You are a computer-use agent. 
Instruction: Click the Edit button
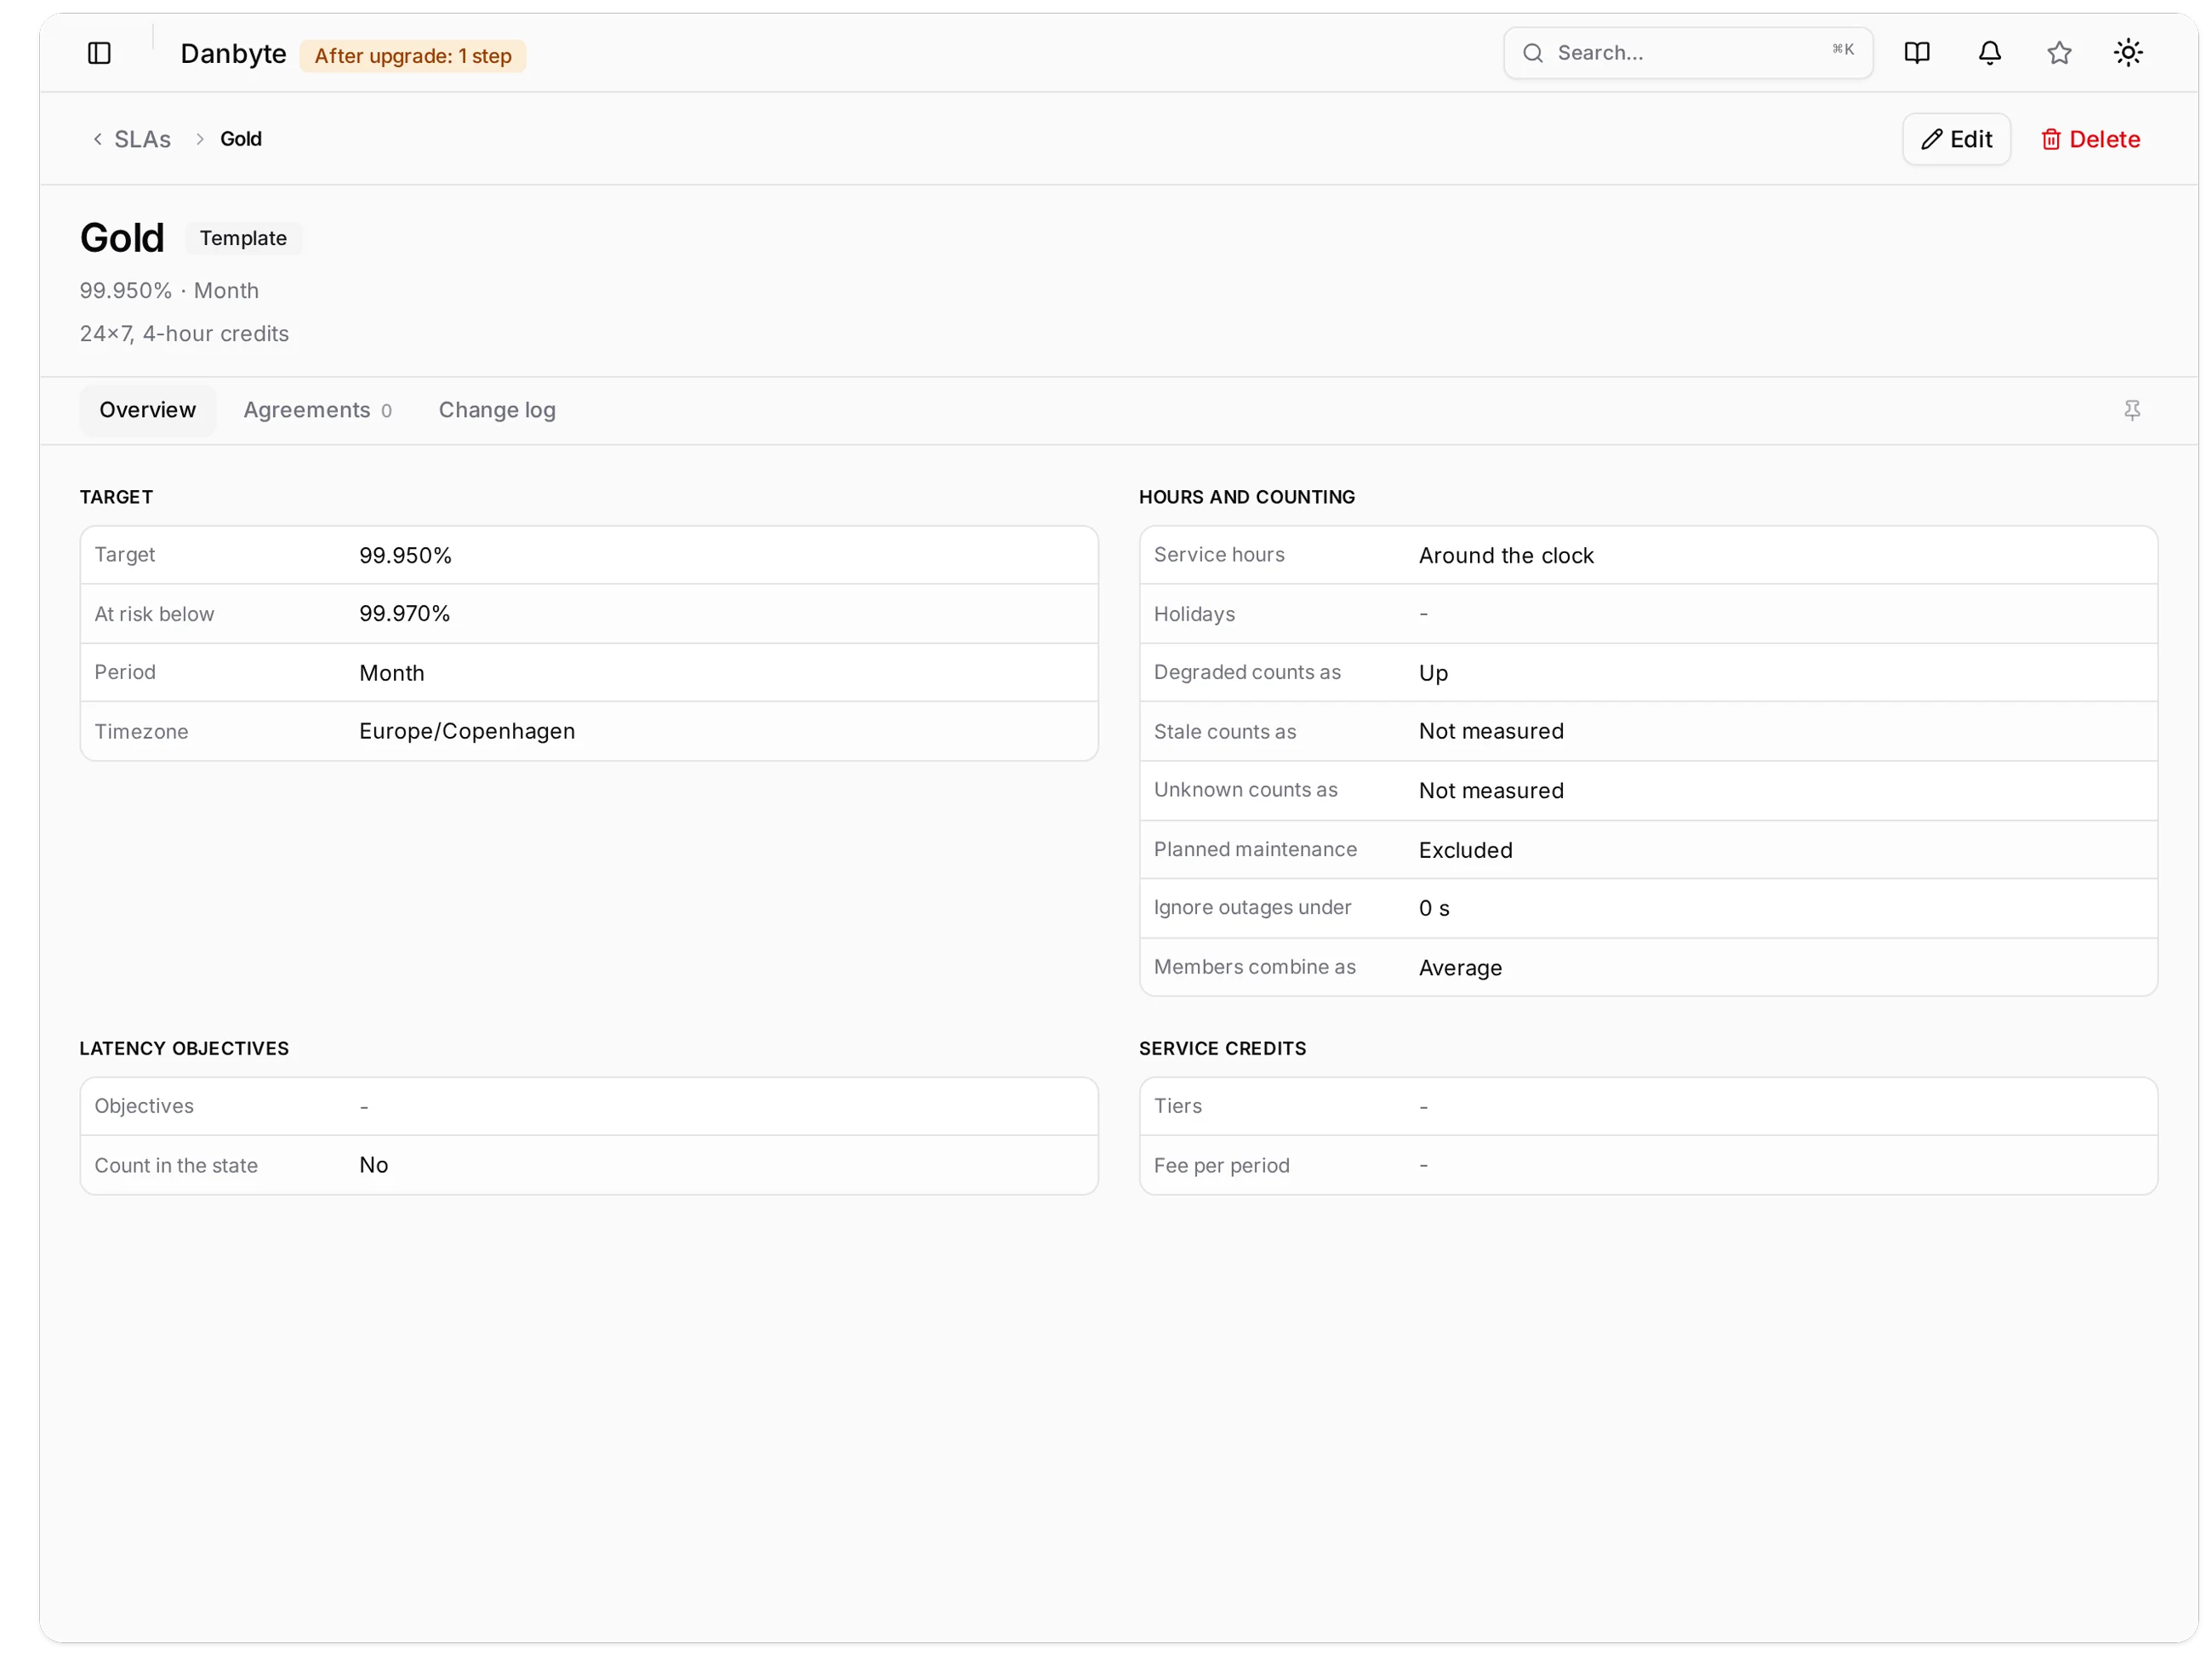pyautogui.click(x=1955, y=139)
